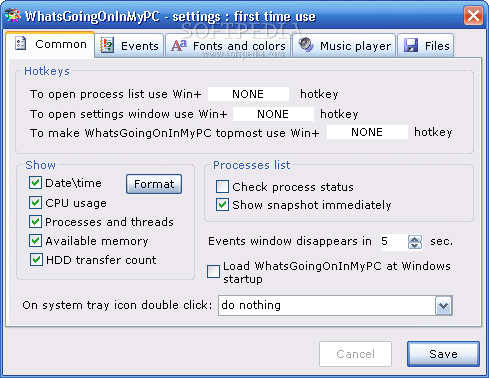The width and height of the screenshot is (489, 378).
Task: Switch to the Events tab
Action: pyautogui.click(x=129, y=46)
